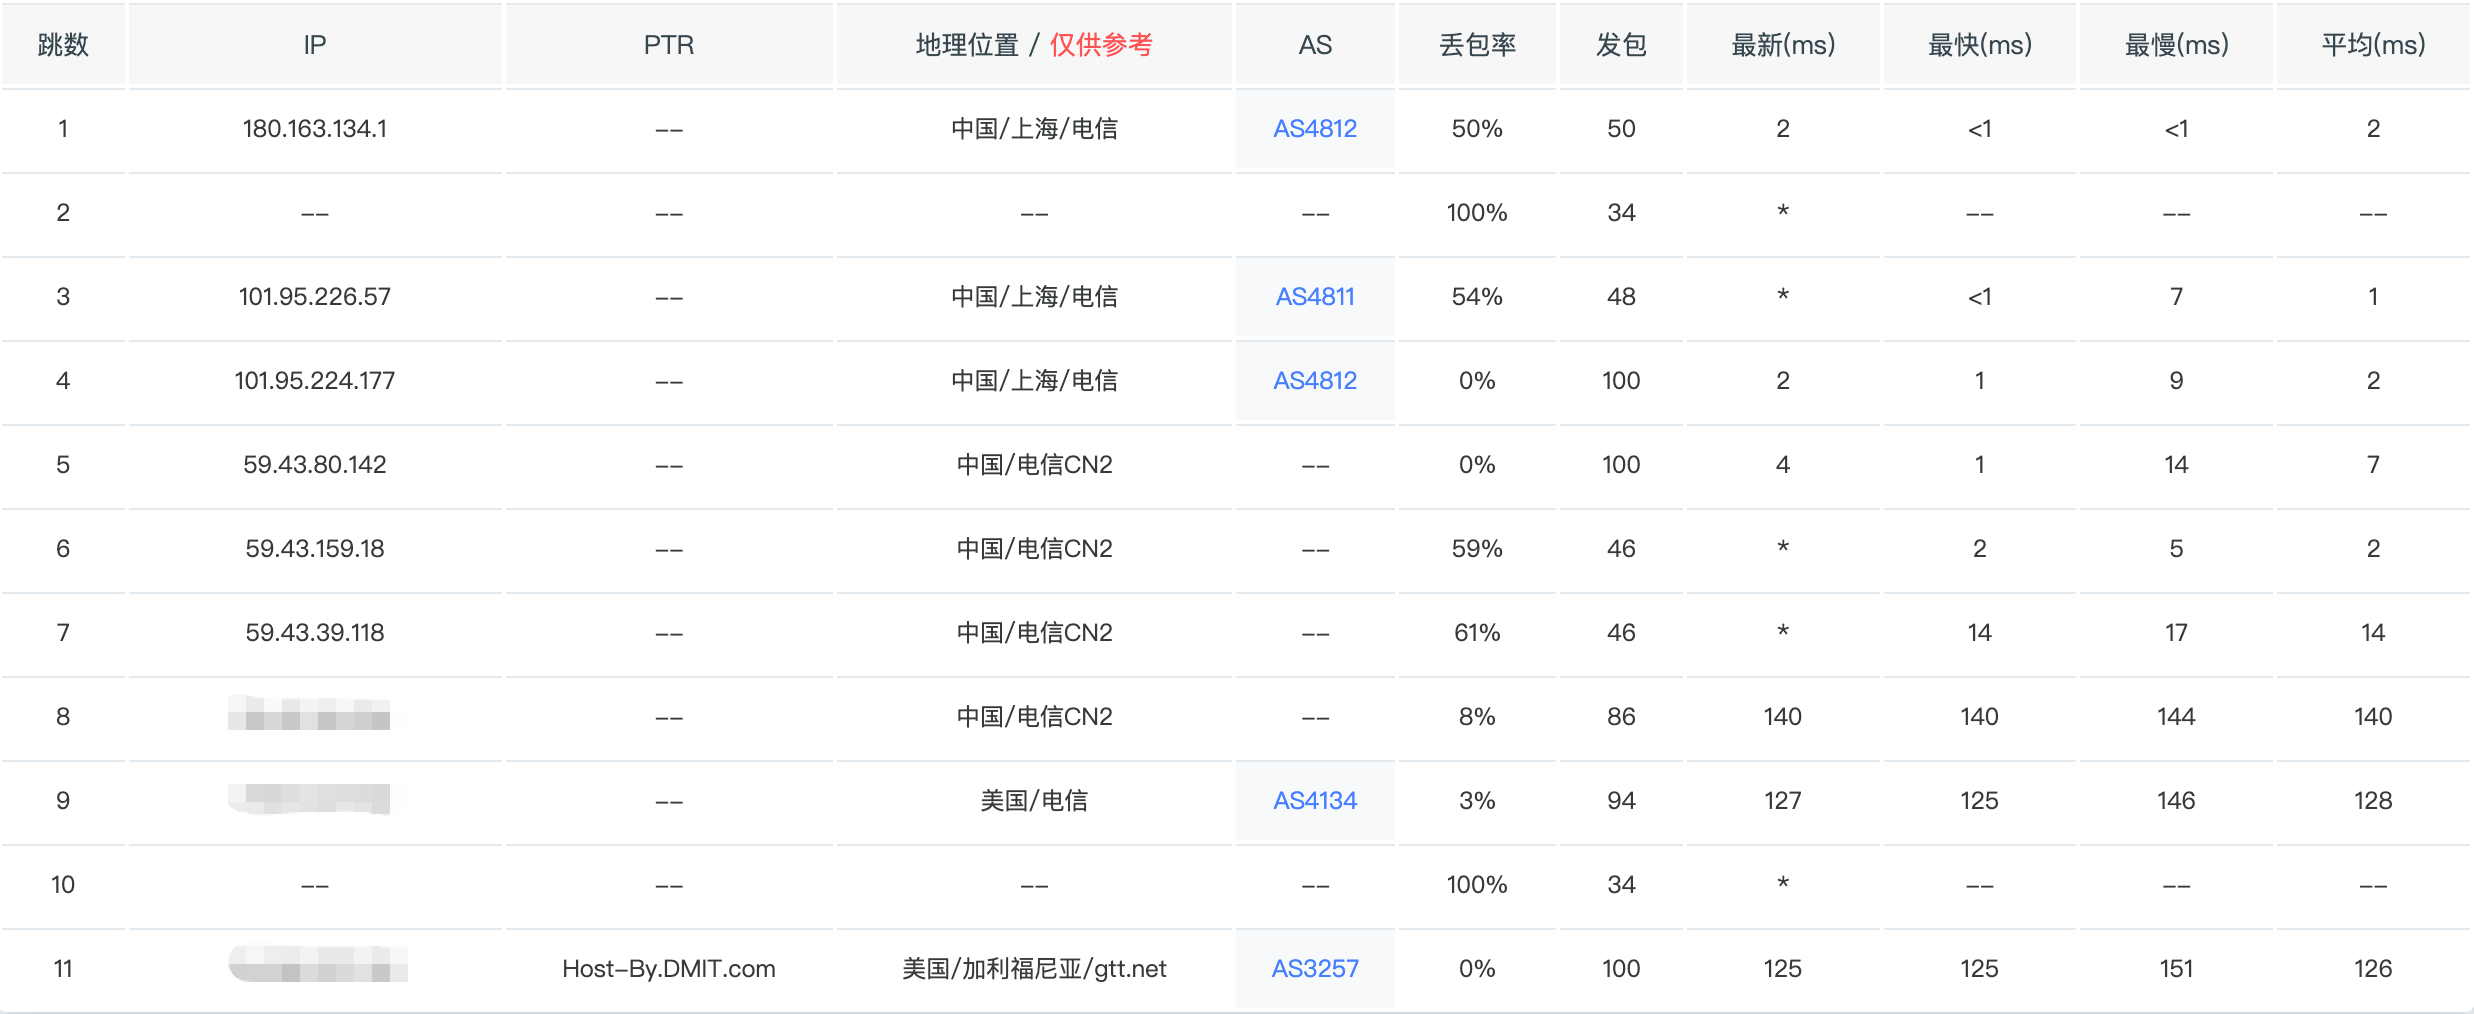This screenshot has width=2474, height=1014.
Task: Open the AS4812 link in hop 4 row
Action: [1314, 381]
